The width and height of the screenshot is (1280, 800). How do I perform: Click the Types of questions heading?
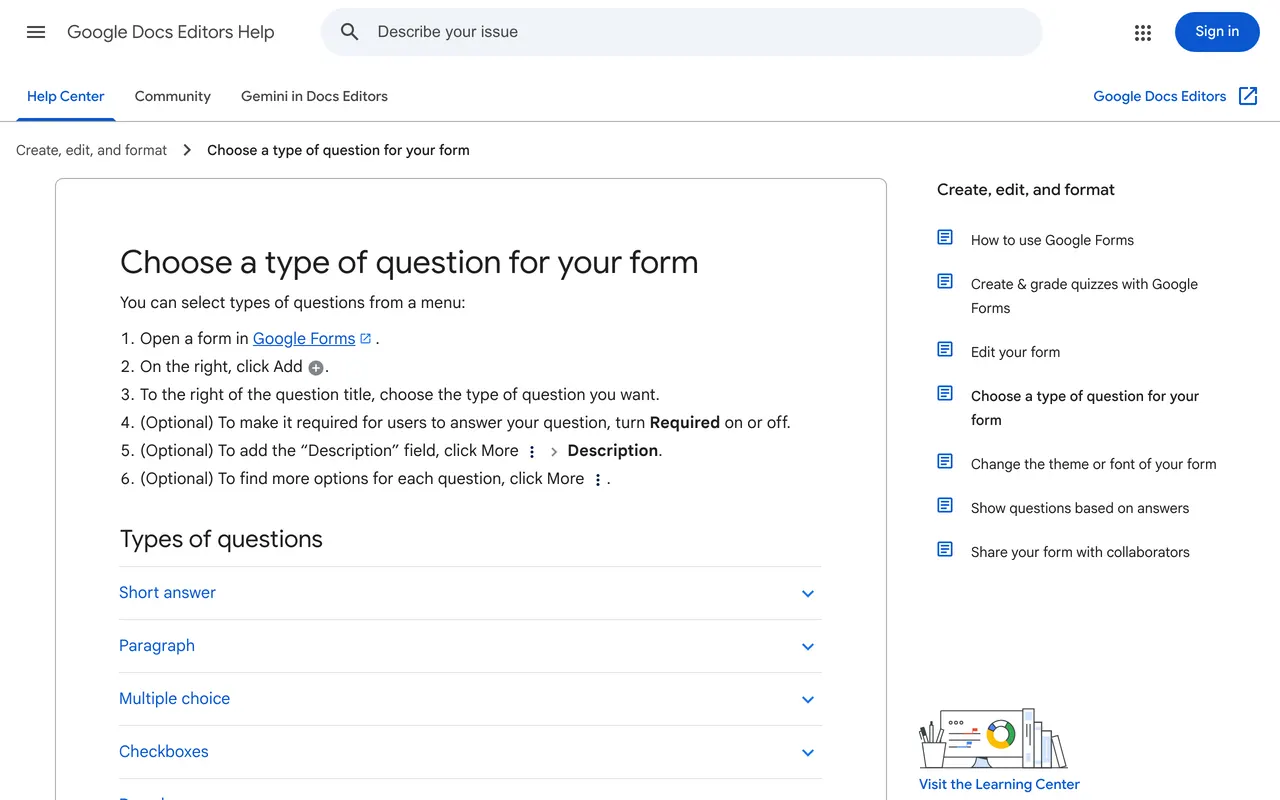[x=221, y=539]
